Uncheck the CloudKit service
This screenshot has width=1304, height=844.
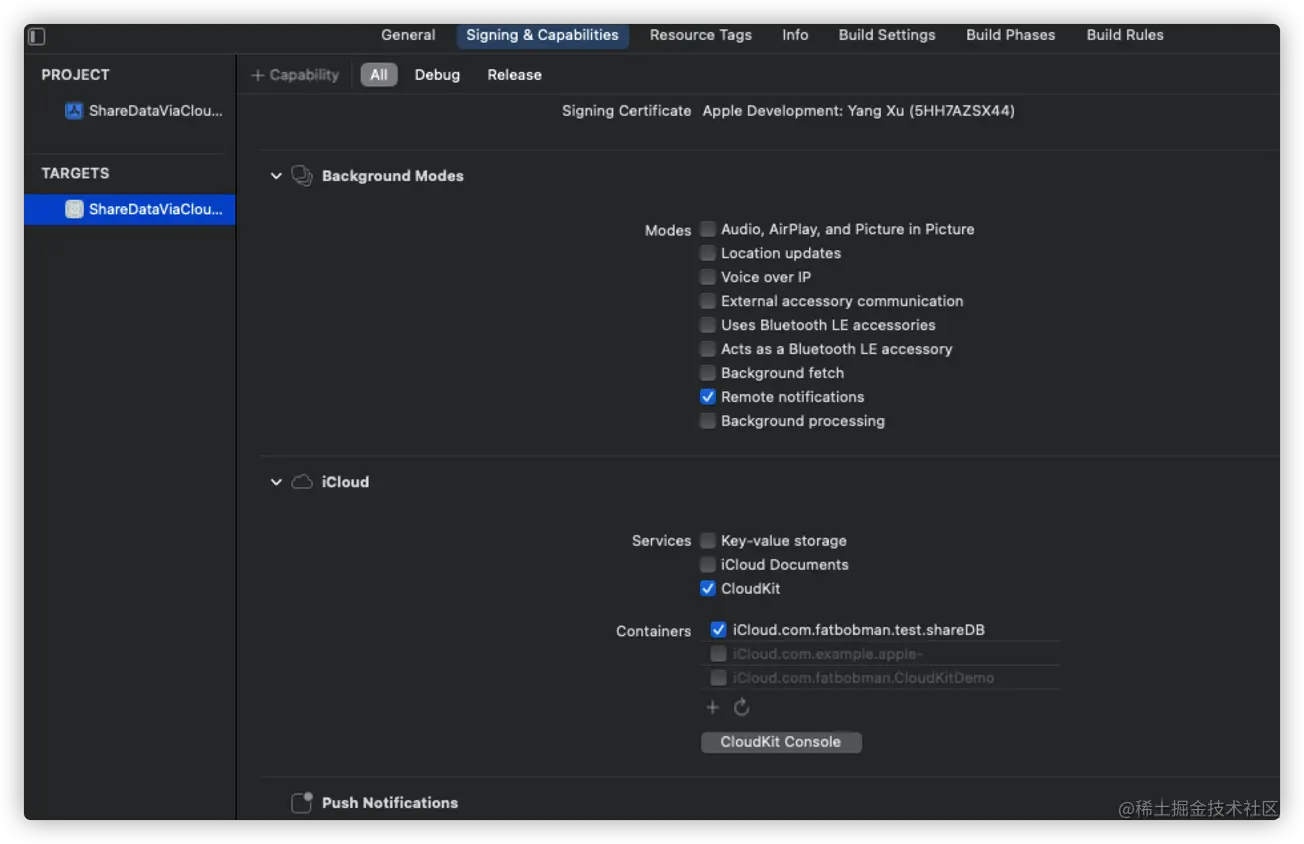click(708, 589)
